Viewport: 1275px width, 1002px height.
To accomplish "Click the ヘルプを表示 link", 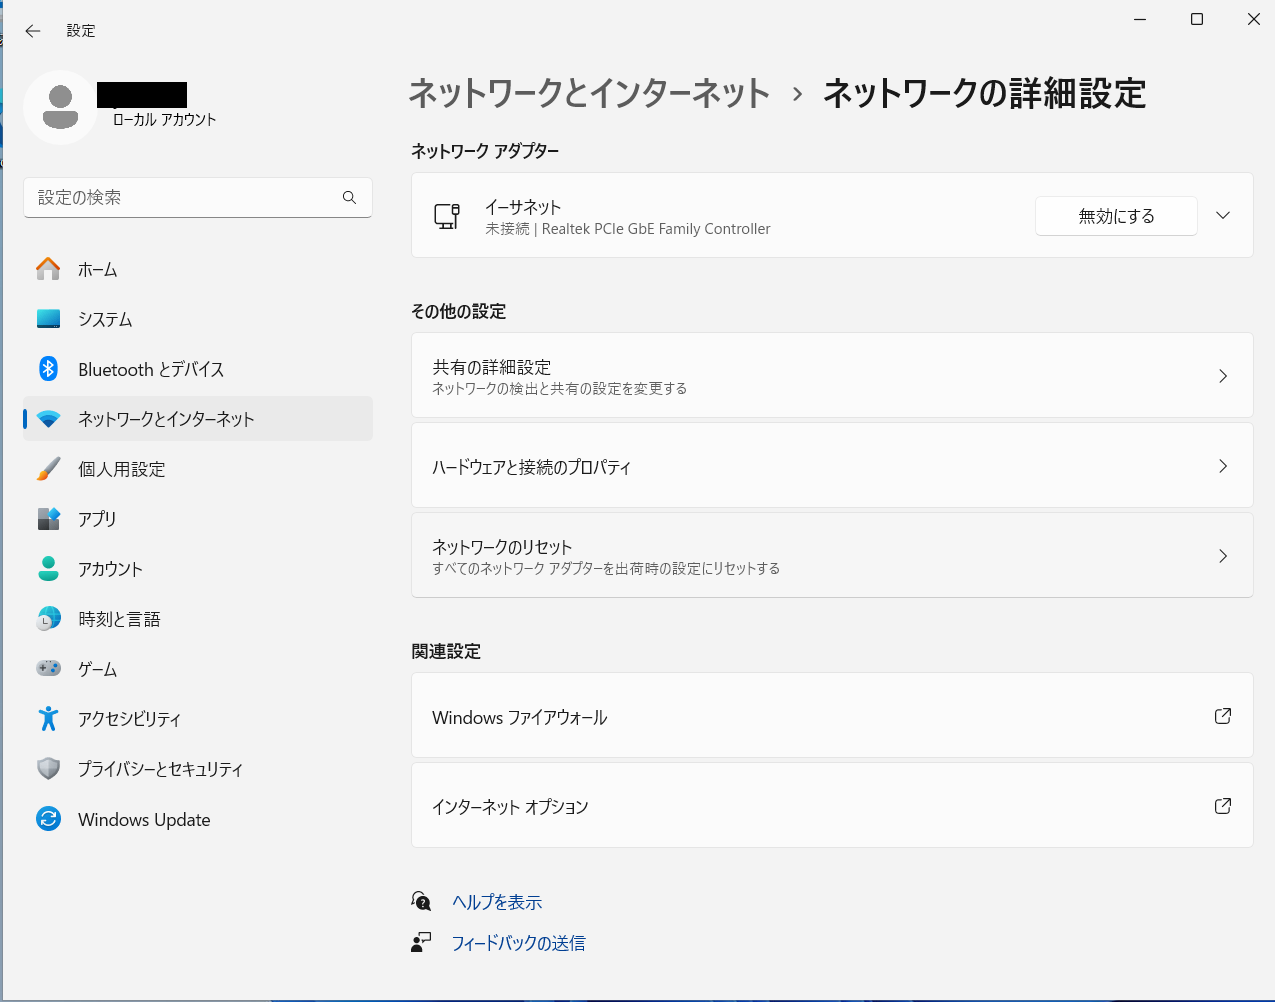I will point(497,902).
